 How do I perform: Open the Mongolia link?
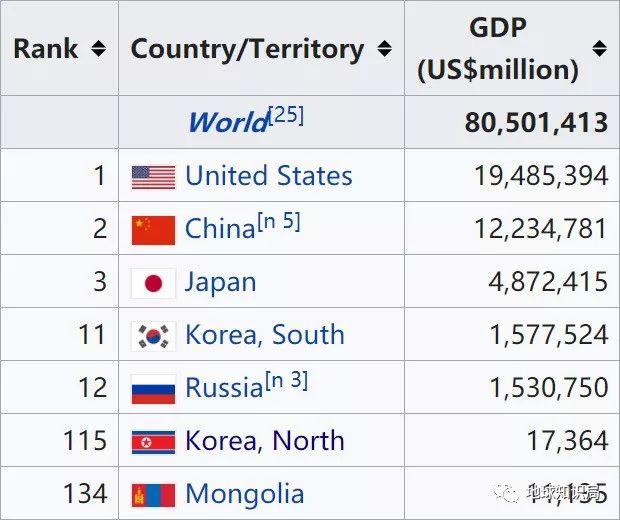pyautogui.click(x=245, y=494)
